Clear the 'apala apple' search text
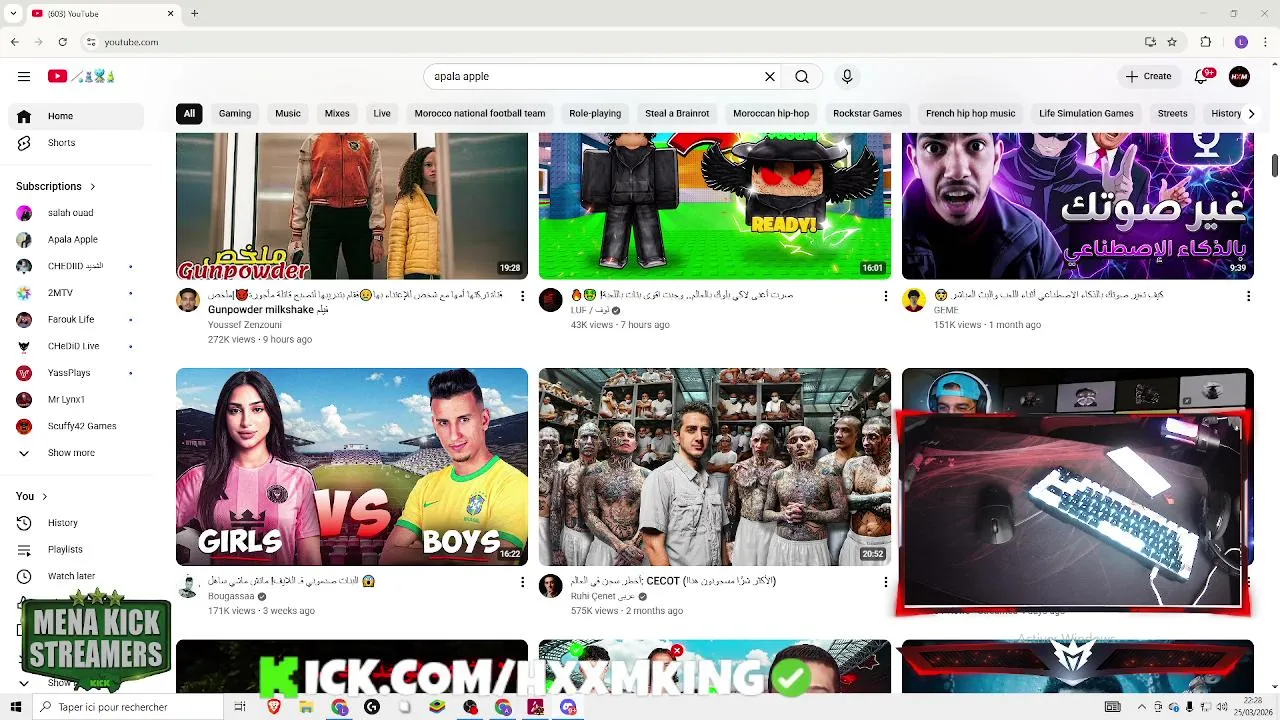This screenshot has height=720, width=1280. pos(770,76)
